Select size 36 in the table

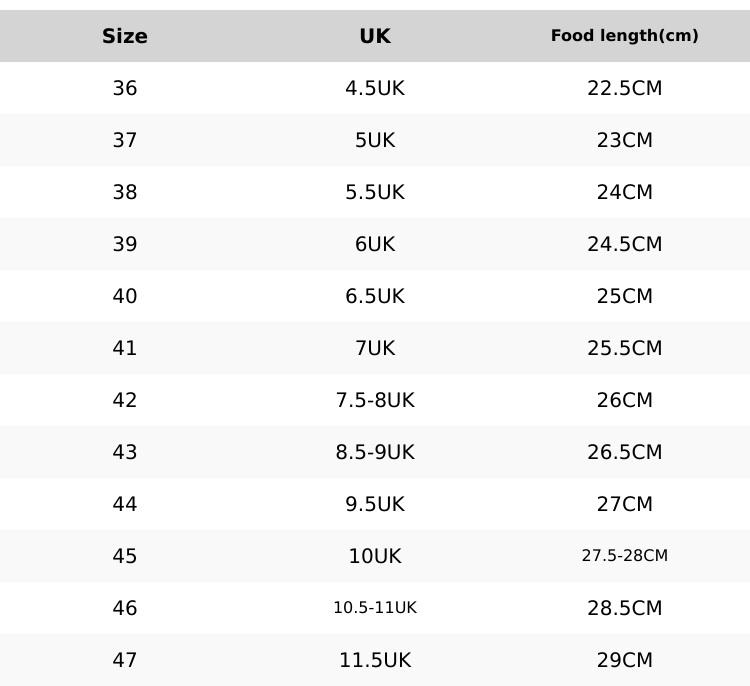(125, 88)
